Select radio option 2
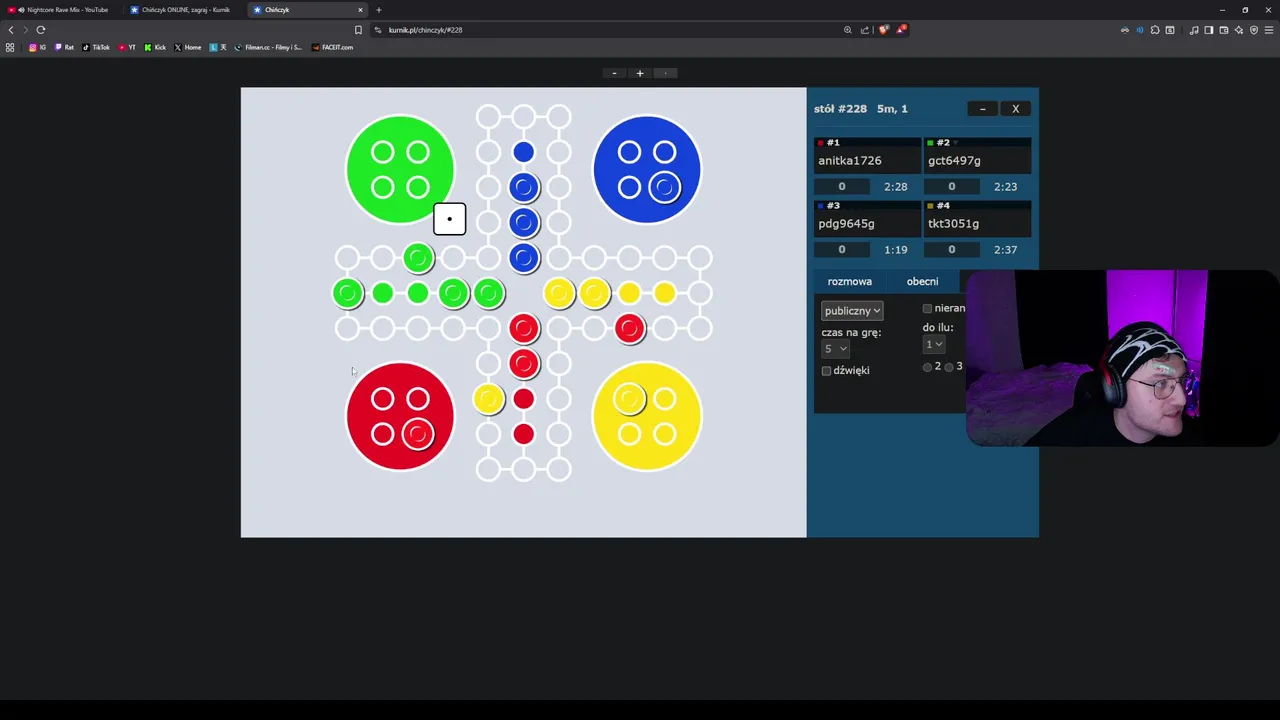The image size is (1280, 720). 927,367
